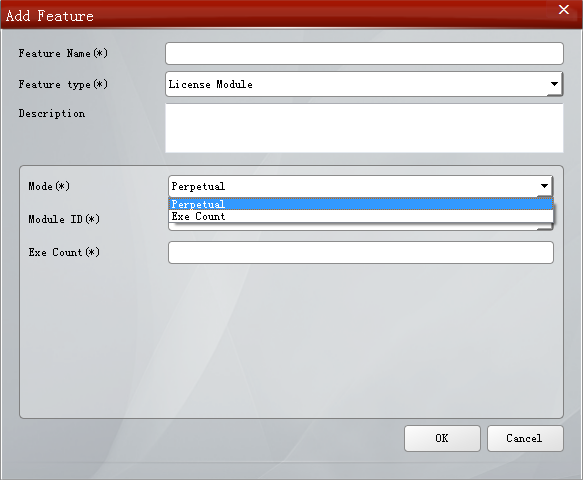
Task: Click the Mode(*) label
Action: click(x=49, y=186)
